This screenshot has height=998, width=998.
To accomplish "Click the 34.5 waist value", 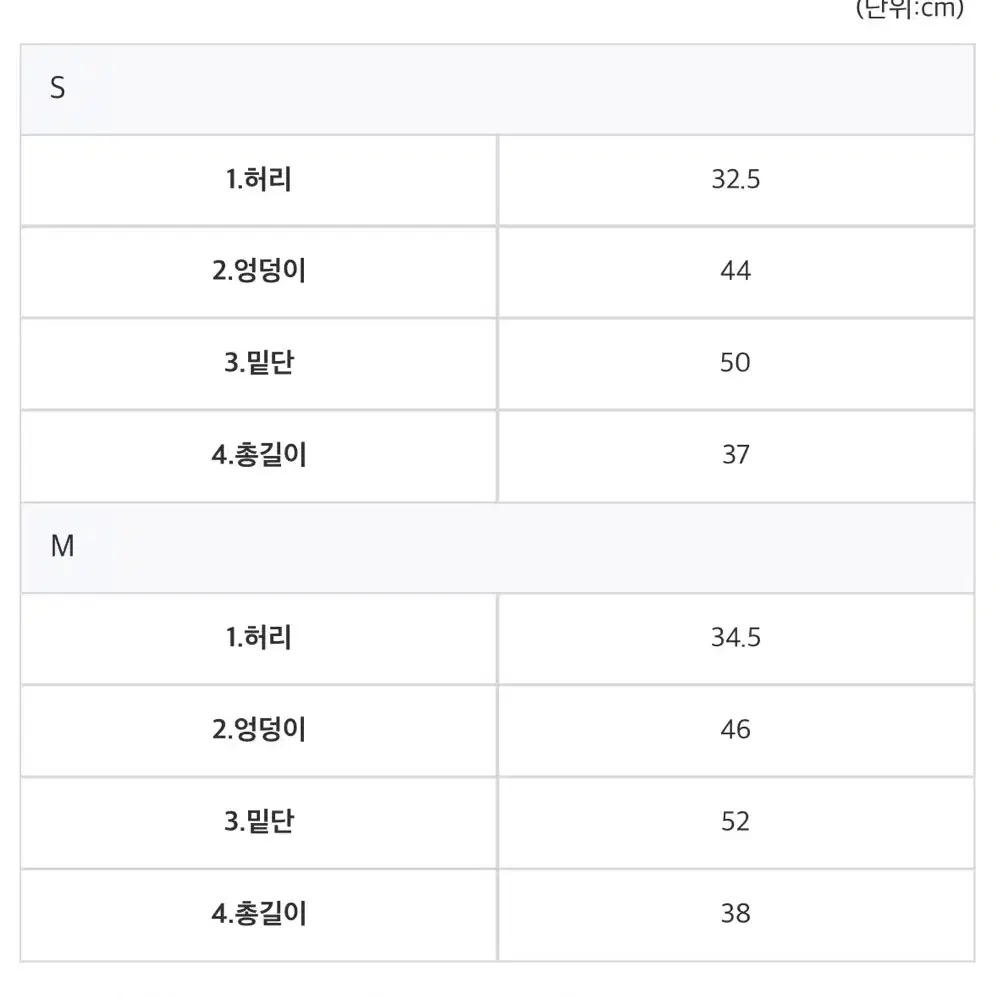I will 736,638.
